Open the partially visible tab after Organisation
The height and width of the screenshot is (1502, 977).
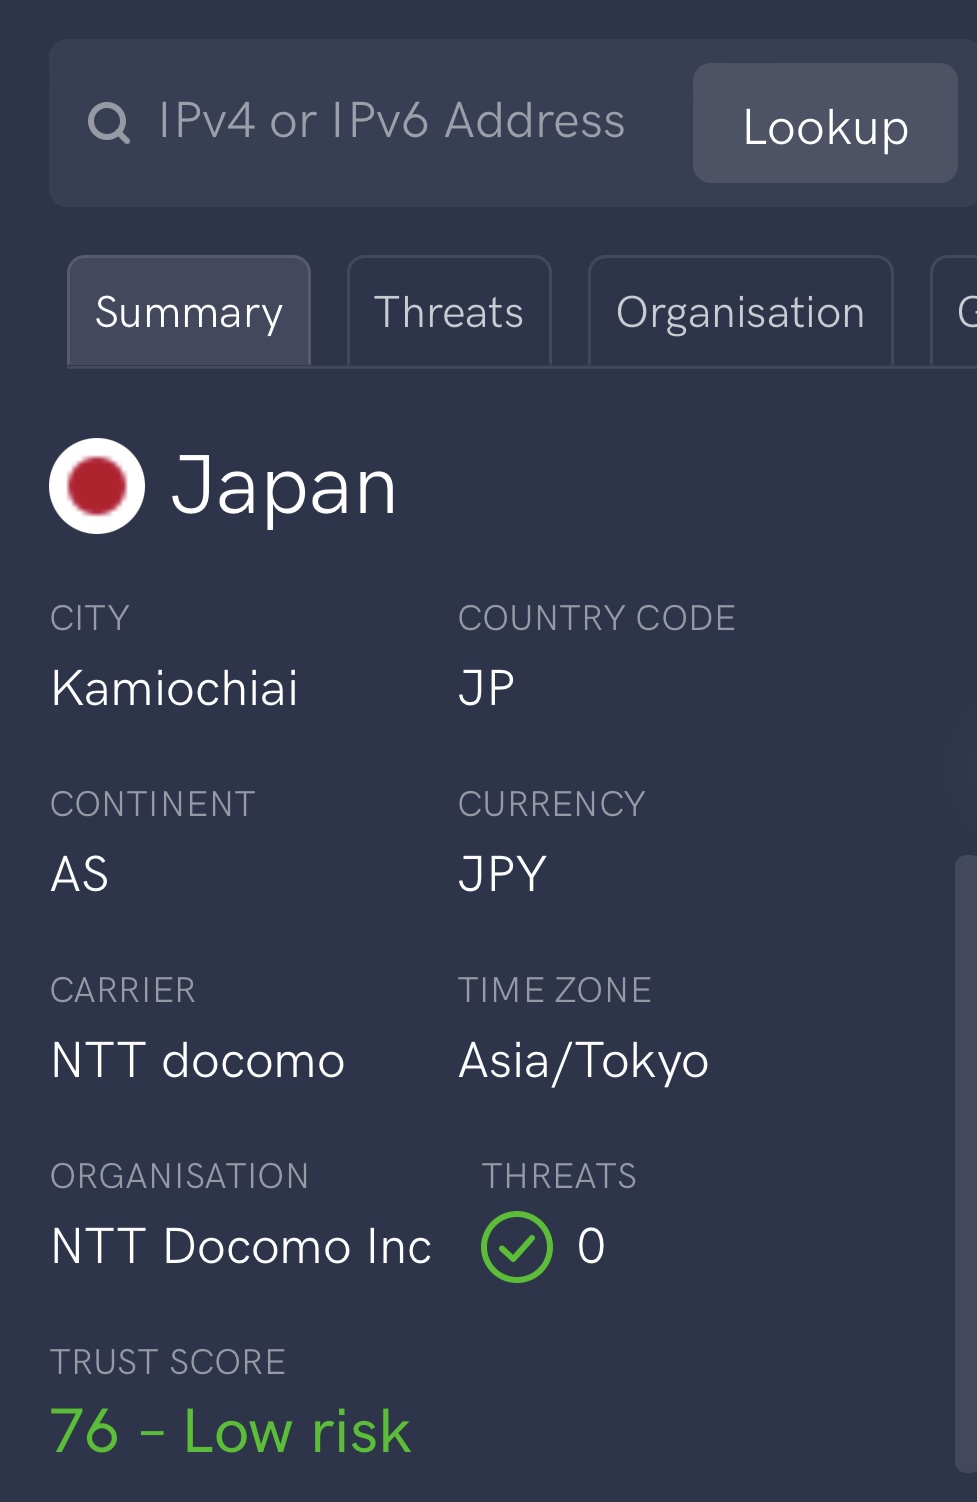[x=955, y=311]
